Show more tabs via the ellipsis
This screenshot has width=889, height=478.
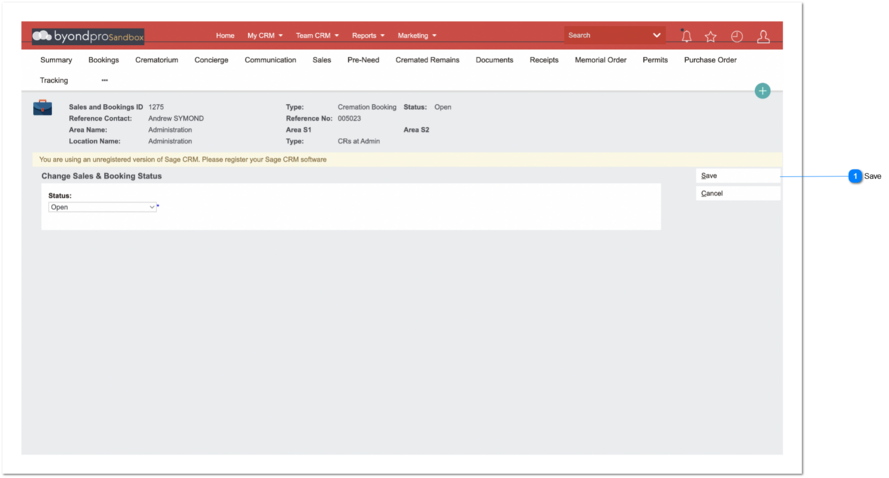104,81
